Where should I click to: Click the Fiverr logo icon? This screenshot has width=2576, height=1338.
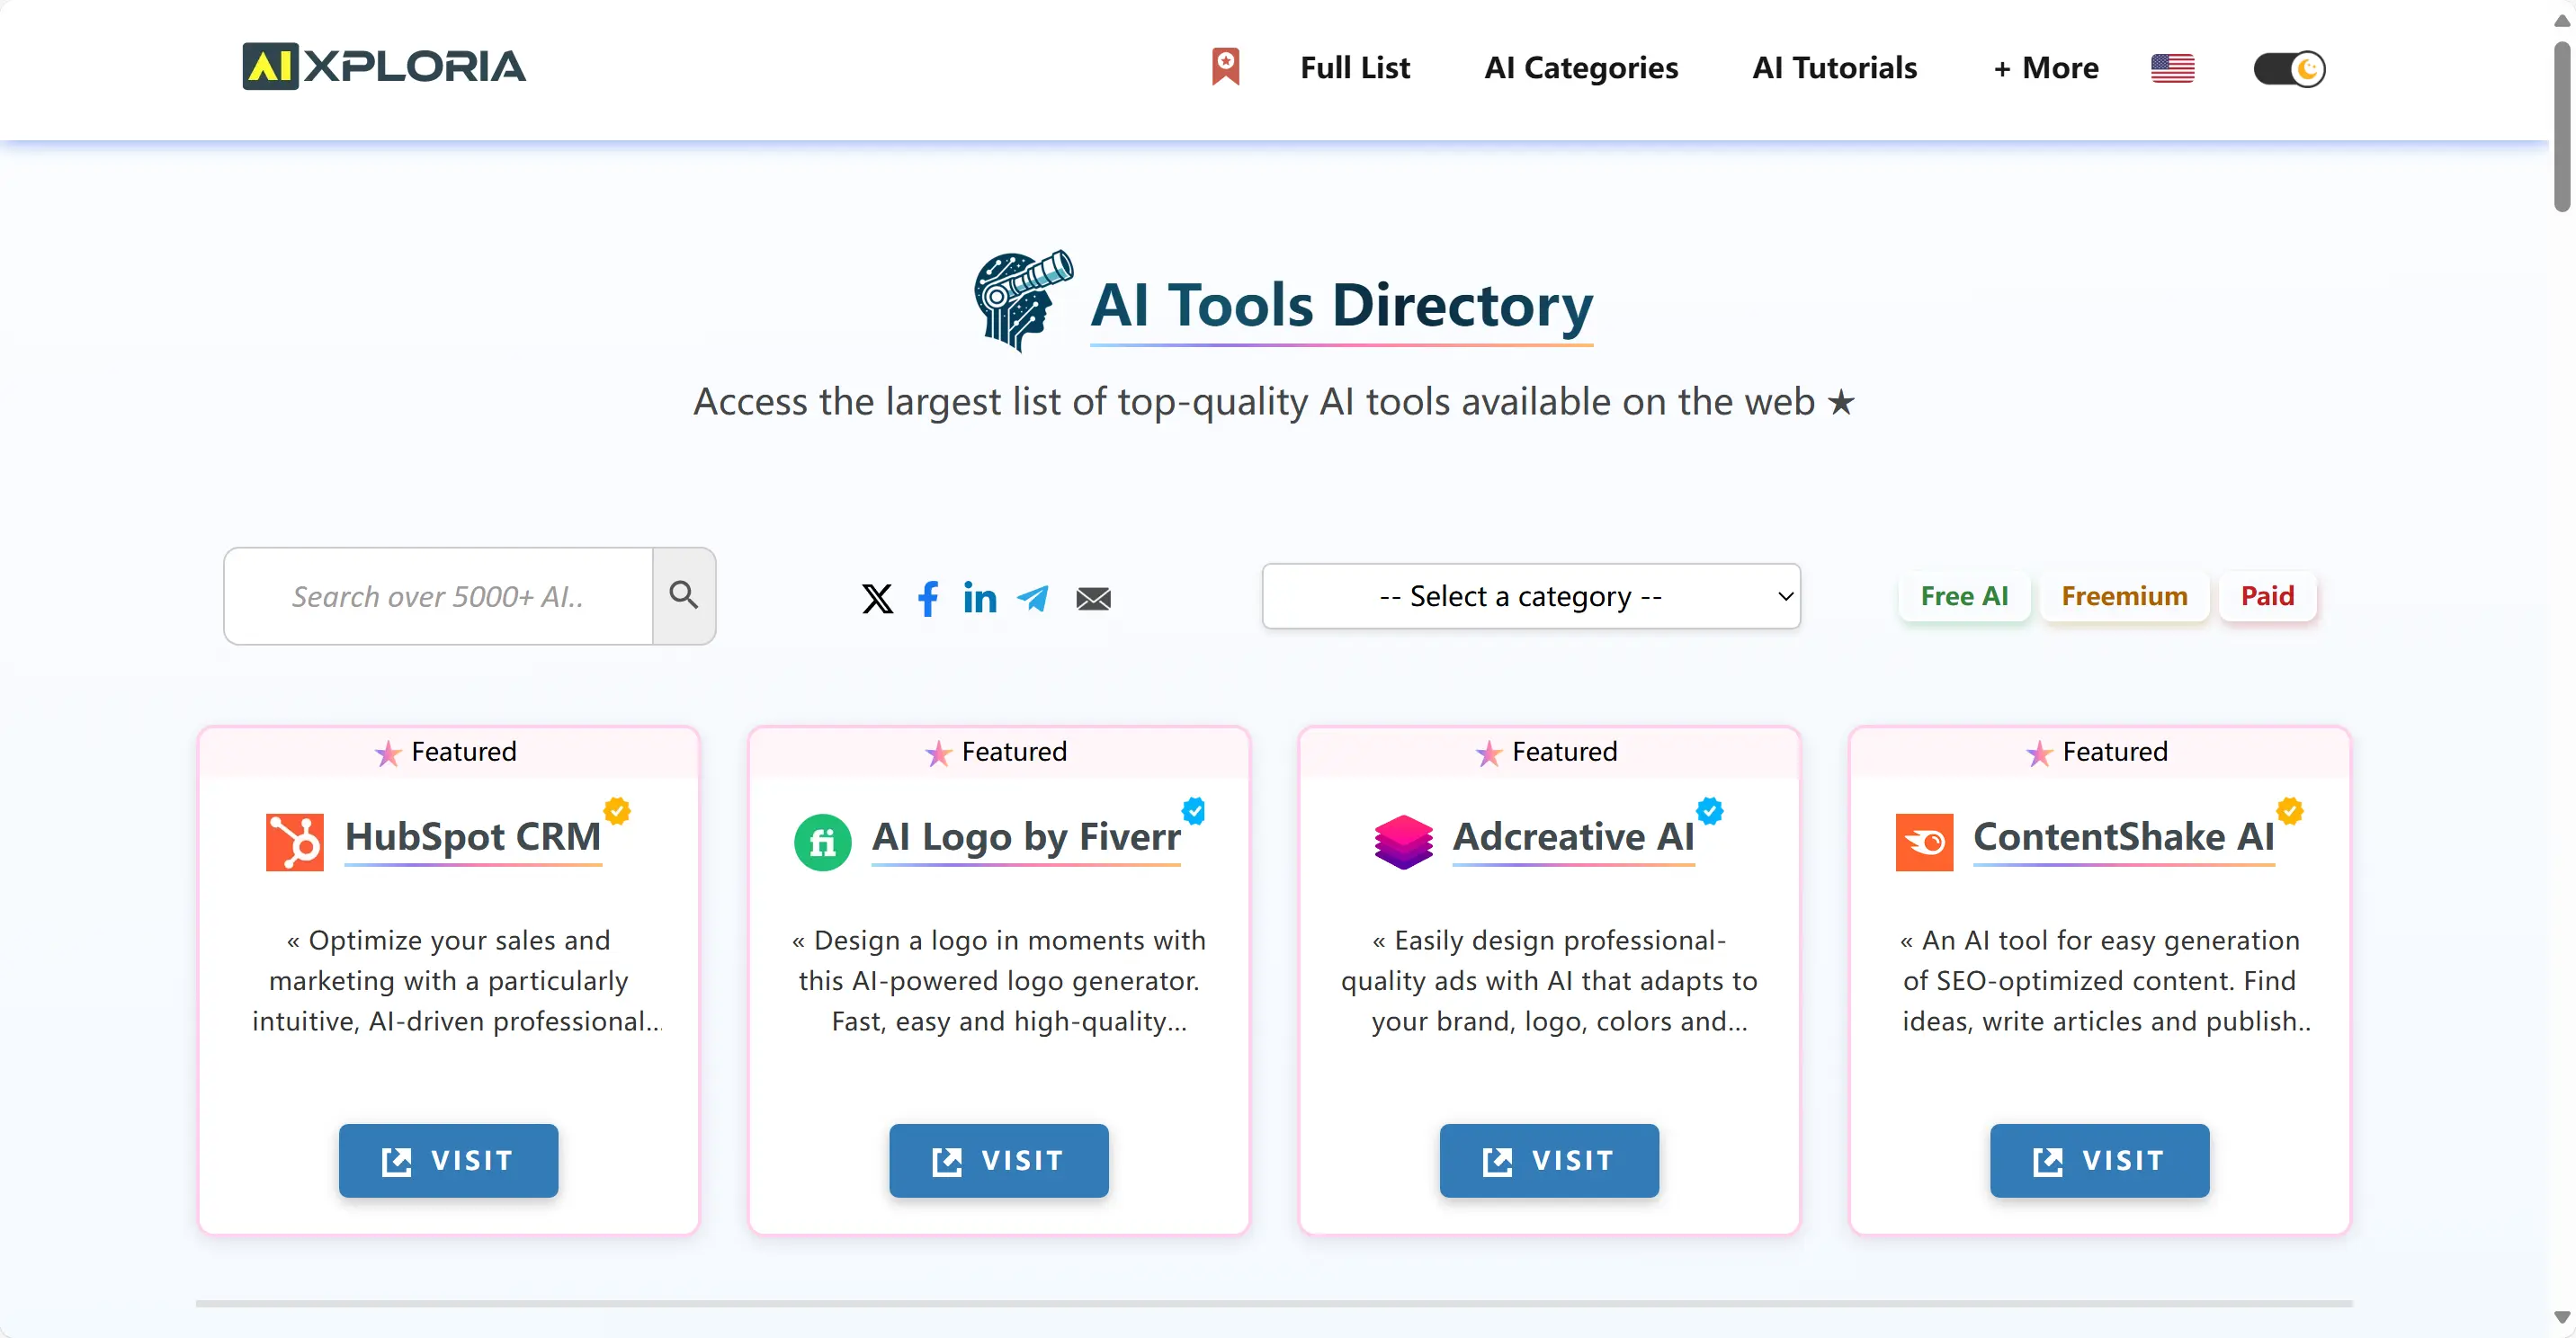point(822,842)
